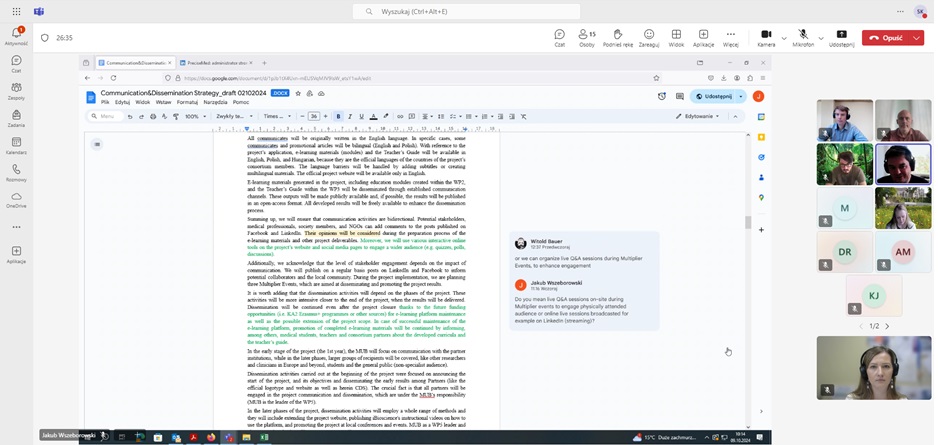Image resolution: width=938 pixels, height=445 pixels.
Task: Open the dropdown arrow beside Opuść
Action: tap(916, 38)
